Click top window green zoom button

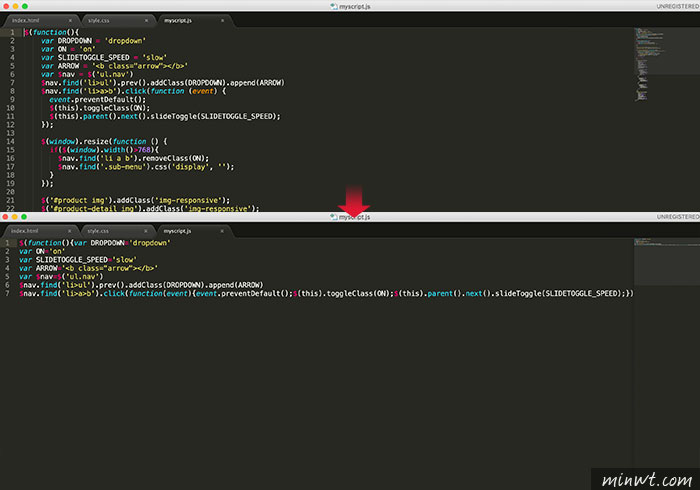[25, 6]
